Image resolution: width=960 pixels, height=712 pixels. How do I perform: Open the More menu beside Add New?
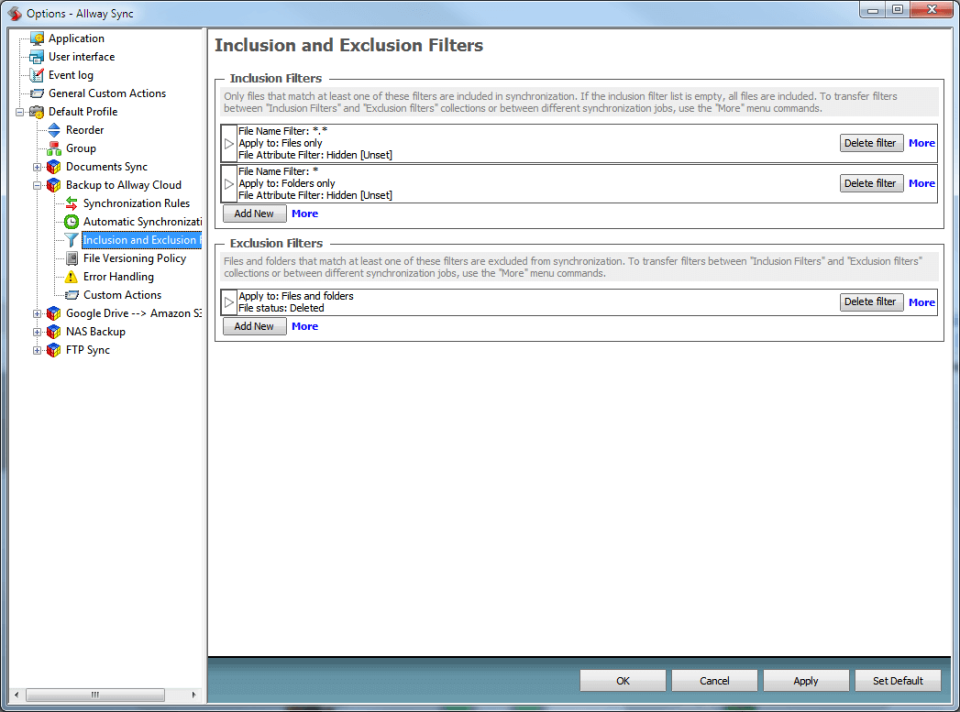coord(304,213)
